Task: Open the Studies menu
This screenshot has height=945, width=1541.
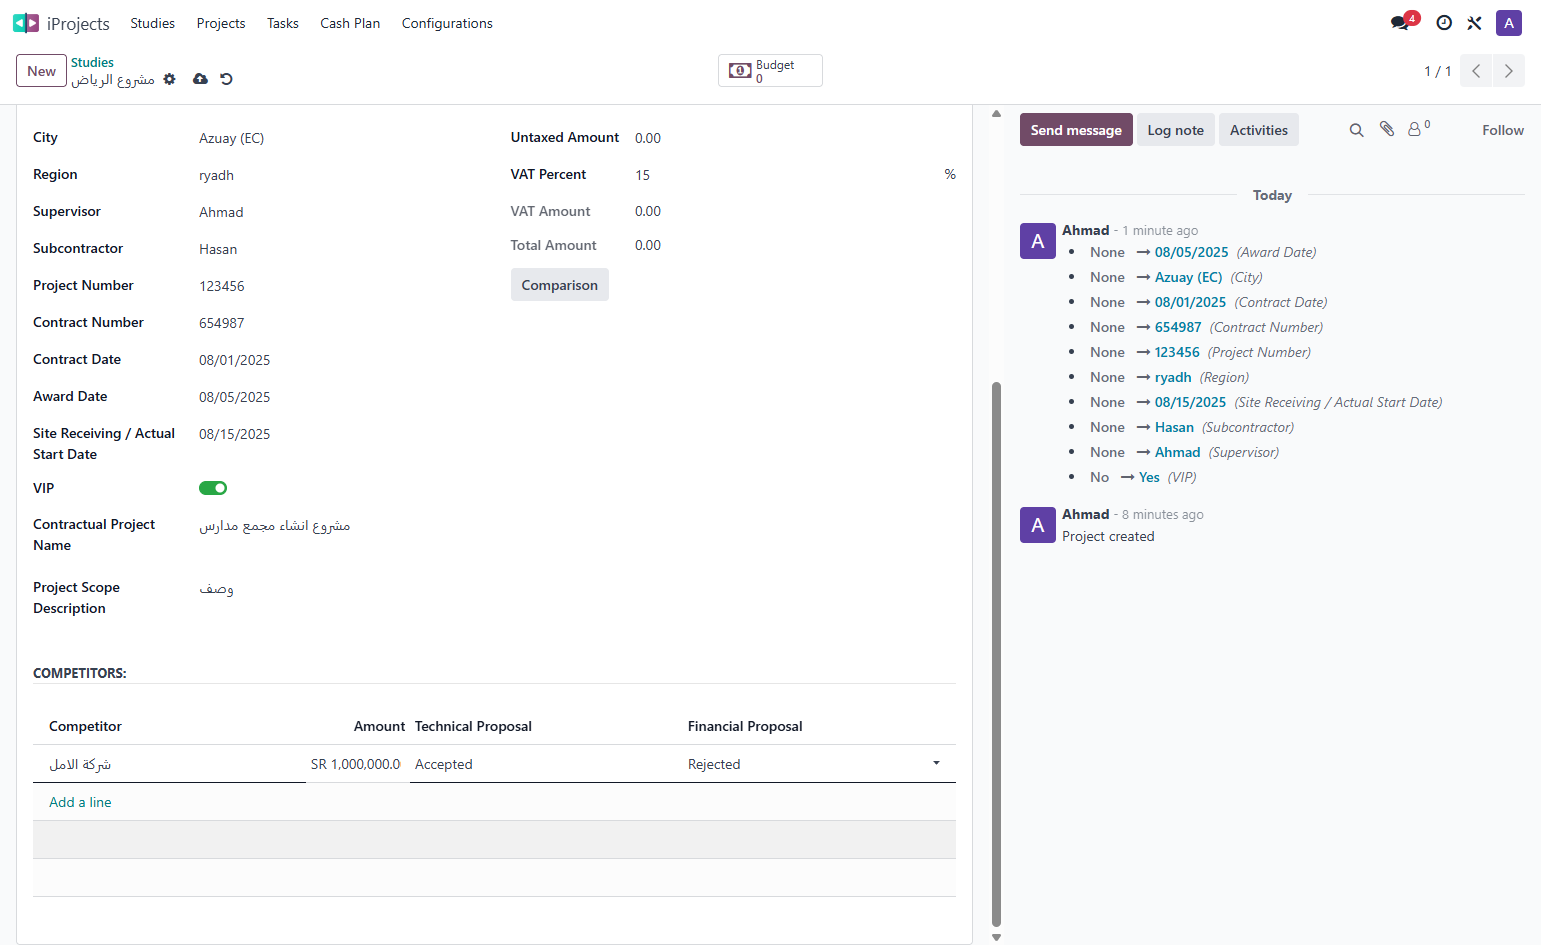Action: click(x=152, y=23)
